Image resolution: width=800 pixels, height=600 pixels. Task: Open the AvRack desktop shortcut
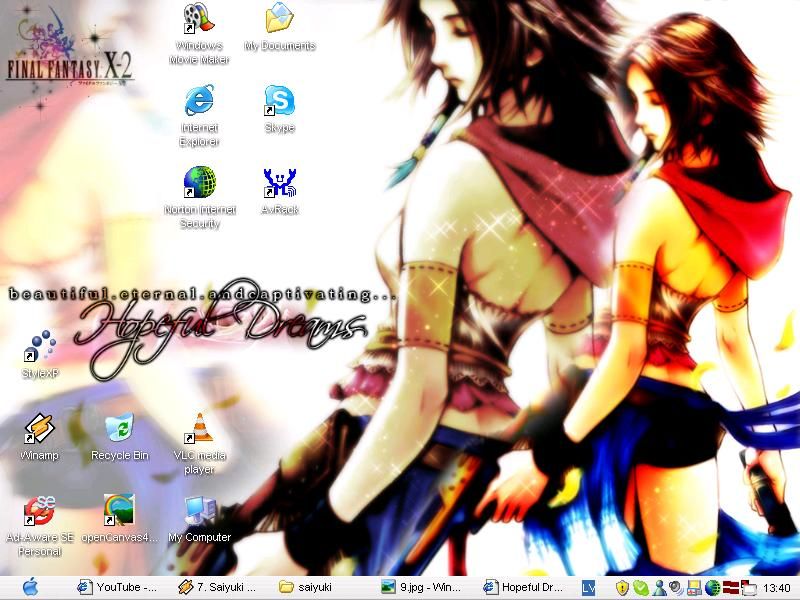280,191
